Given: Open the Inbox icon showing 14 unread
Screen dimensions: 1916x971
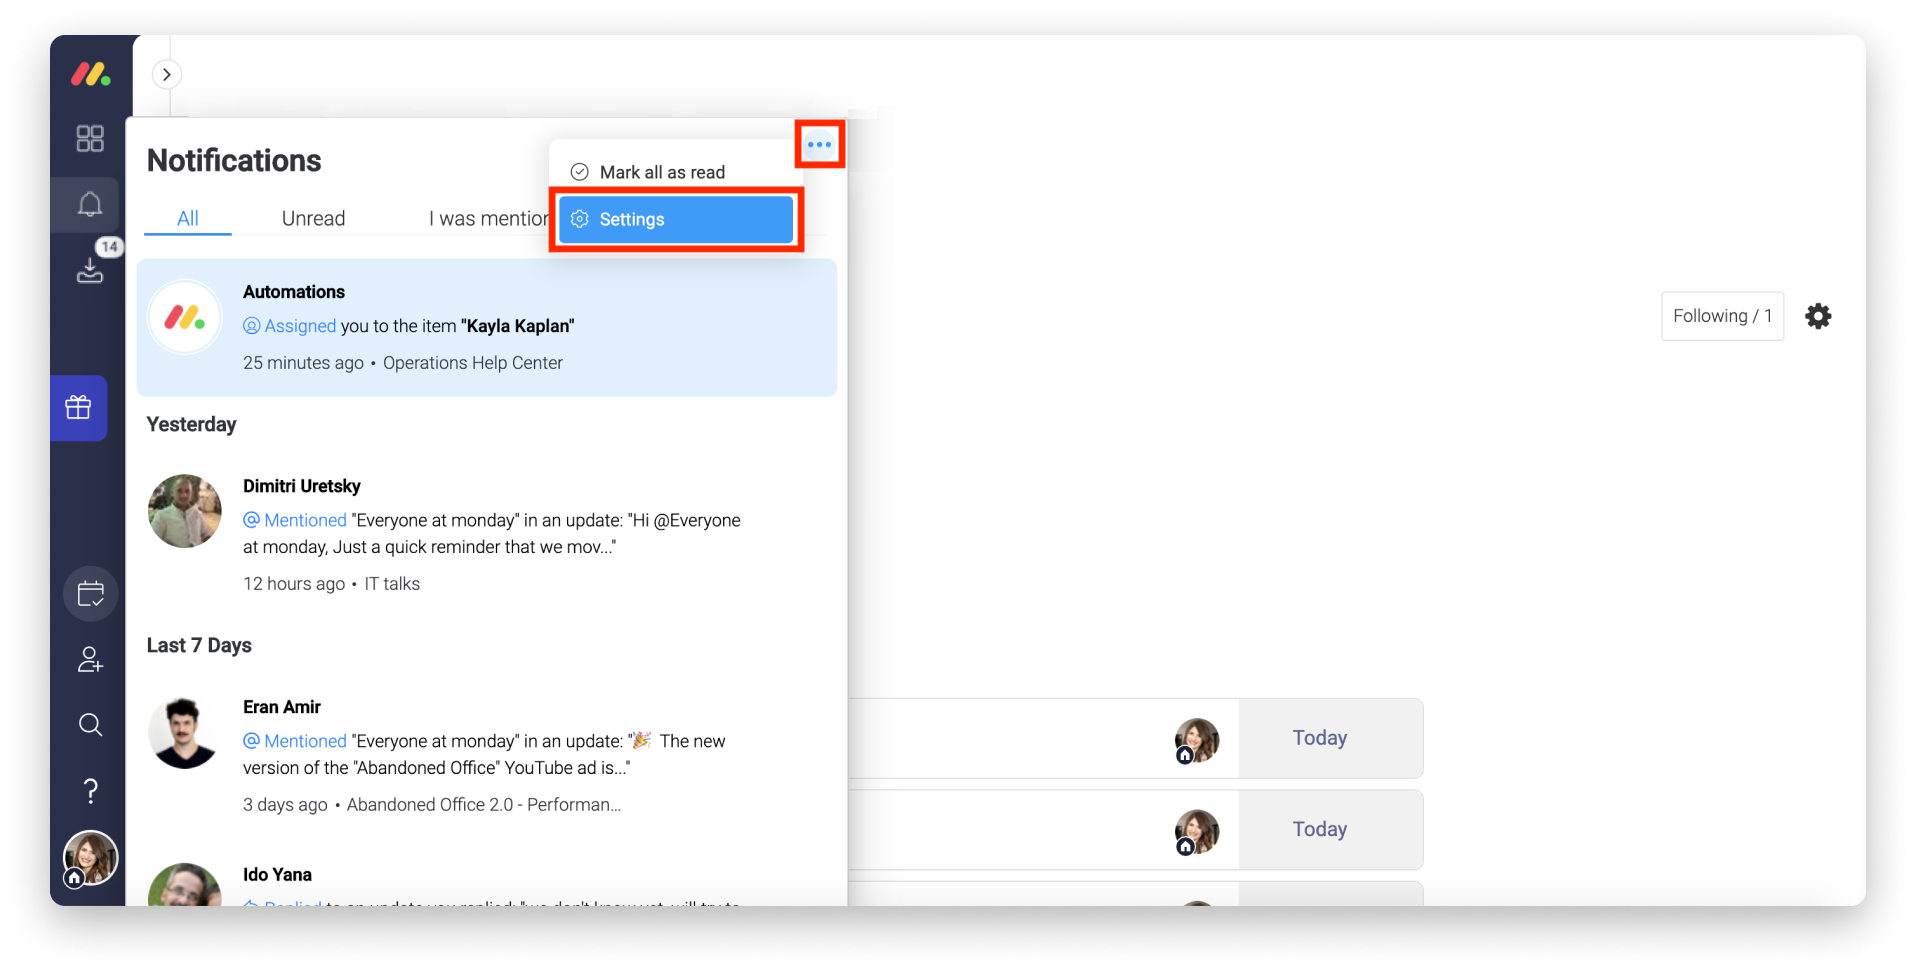Looking at the screenshot, I should click(x=89, y=270).
